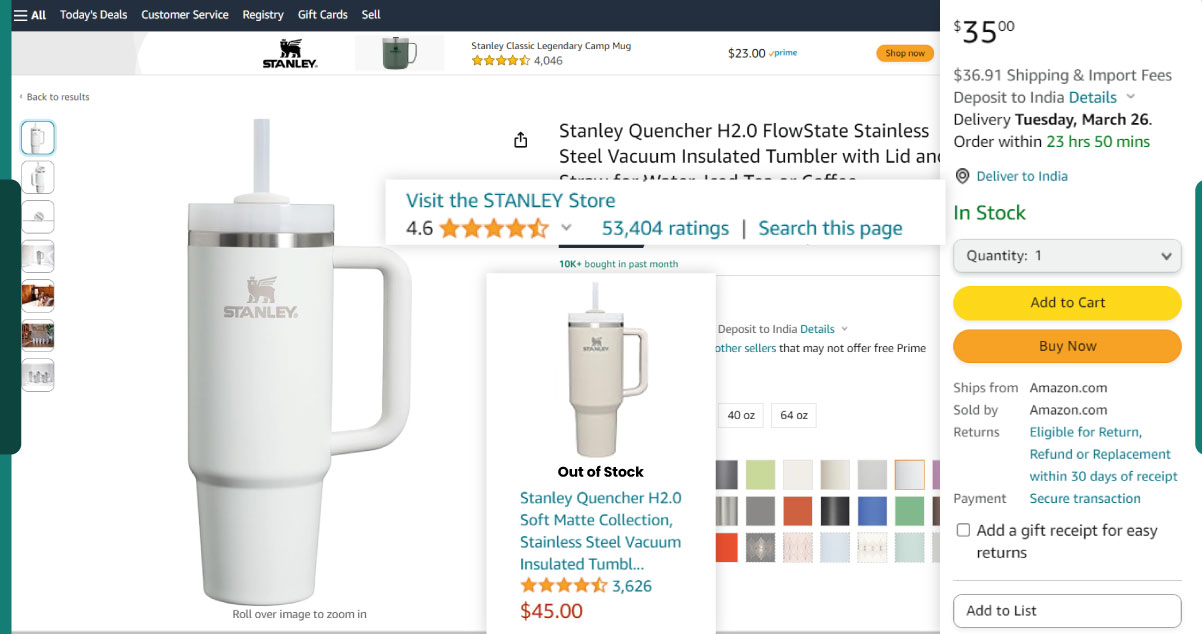Expand Details for Shipping & Import Fees Deposit

[x=1092, y=97]
